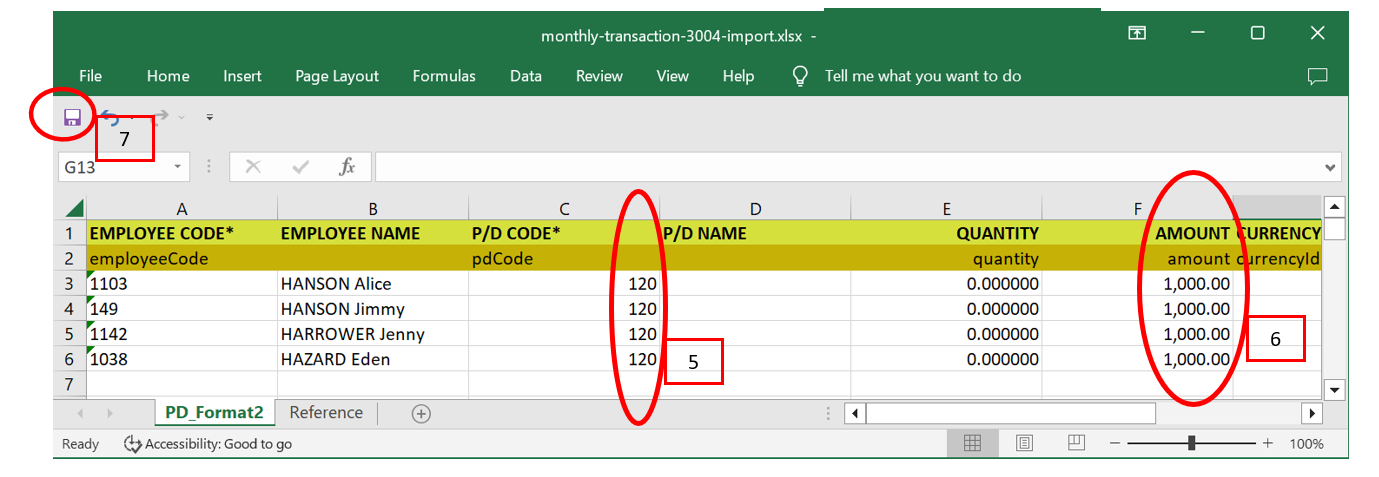Click the Accessibility status icon

133,444
